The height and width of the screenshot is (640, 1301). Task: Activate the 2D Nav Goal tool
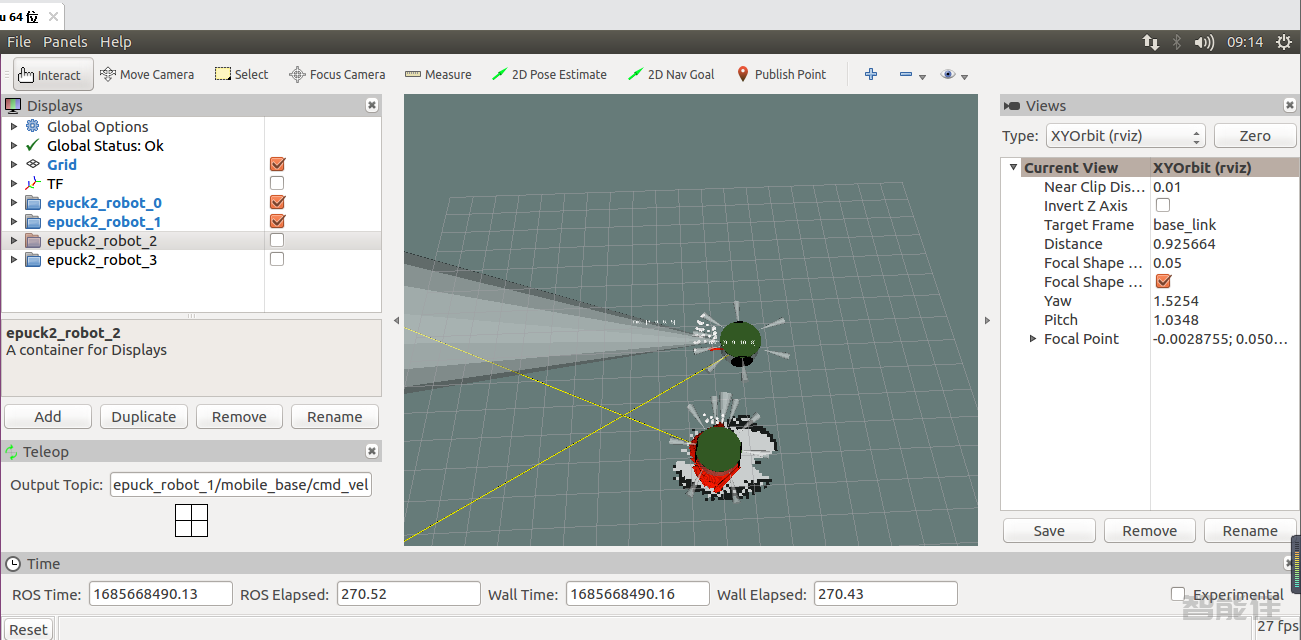671,74
